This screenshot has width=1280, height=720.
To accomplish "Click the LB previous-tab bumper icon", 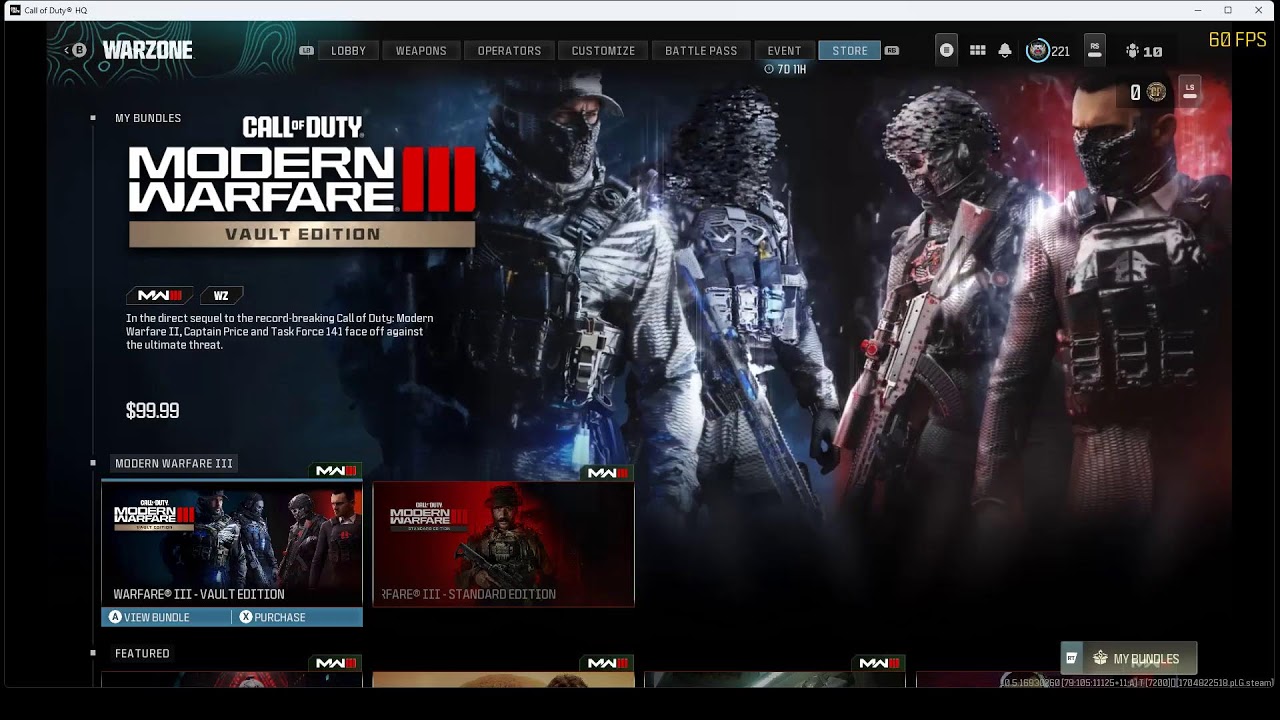I will (306, 50).
